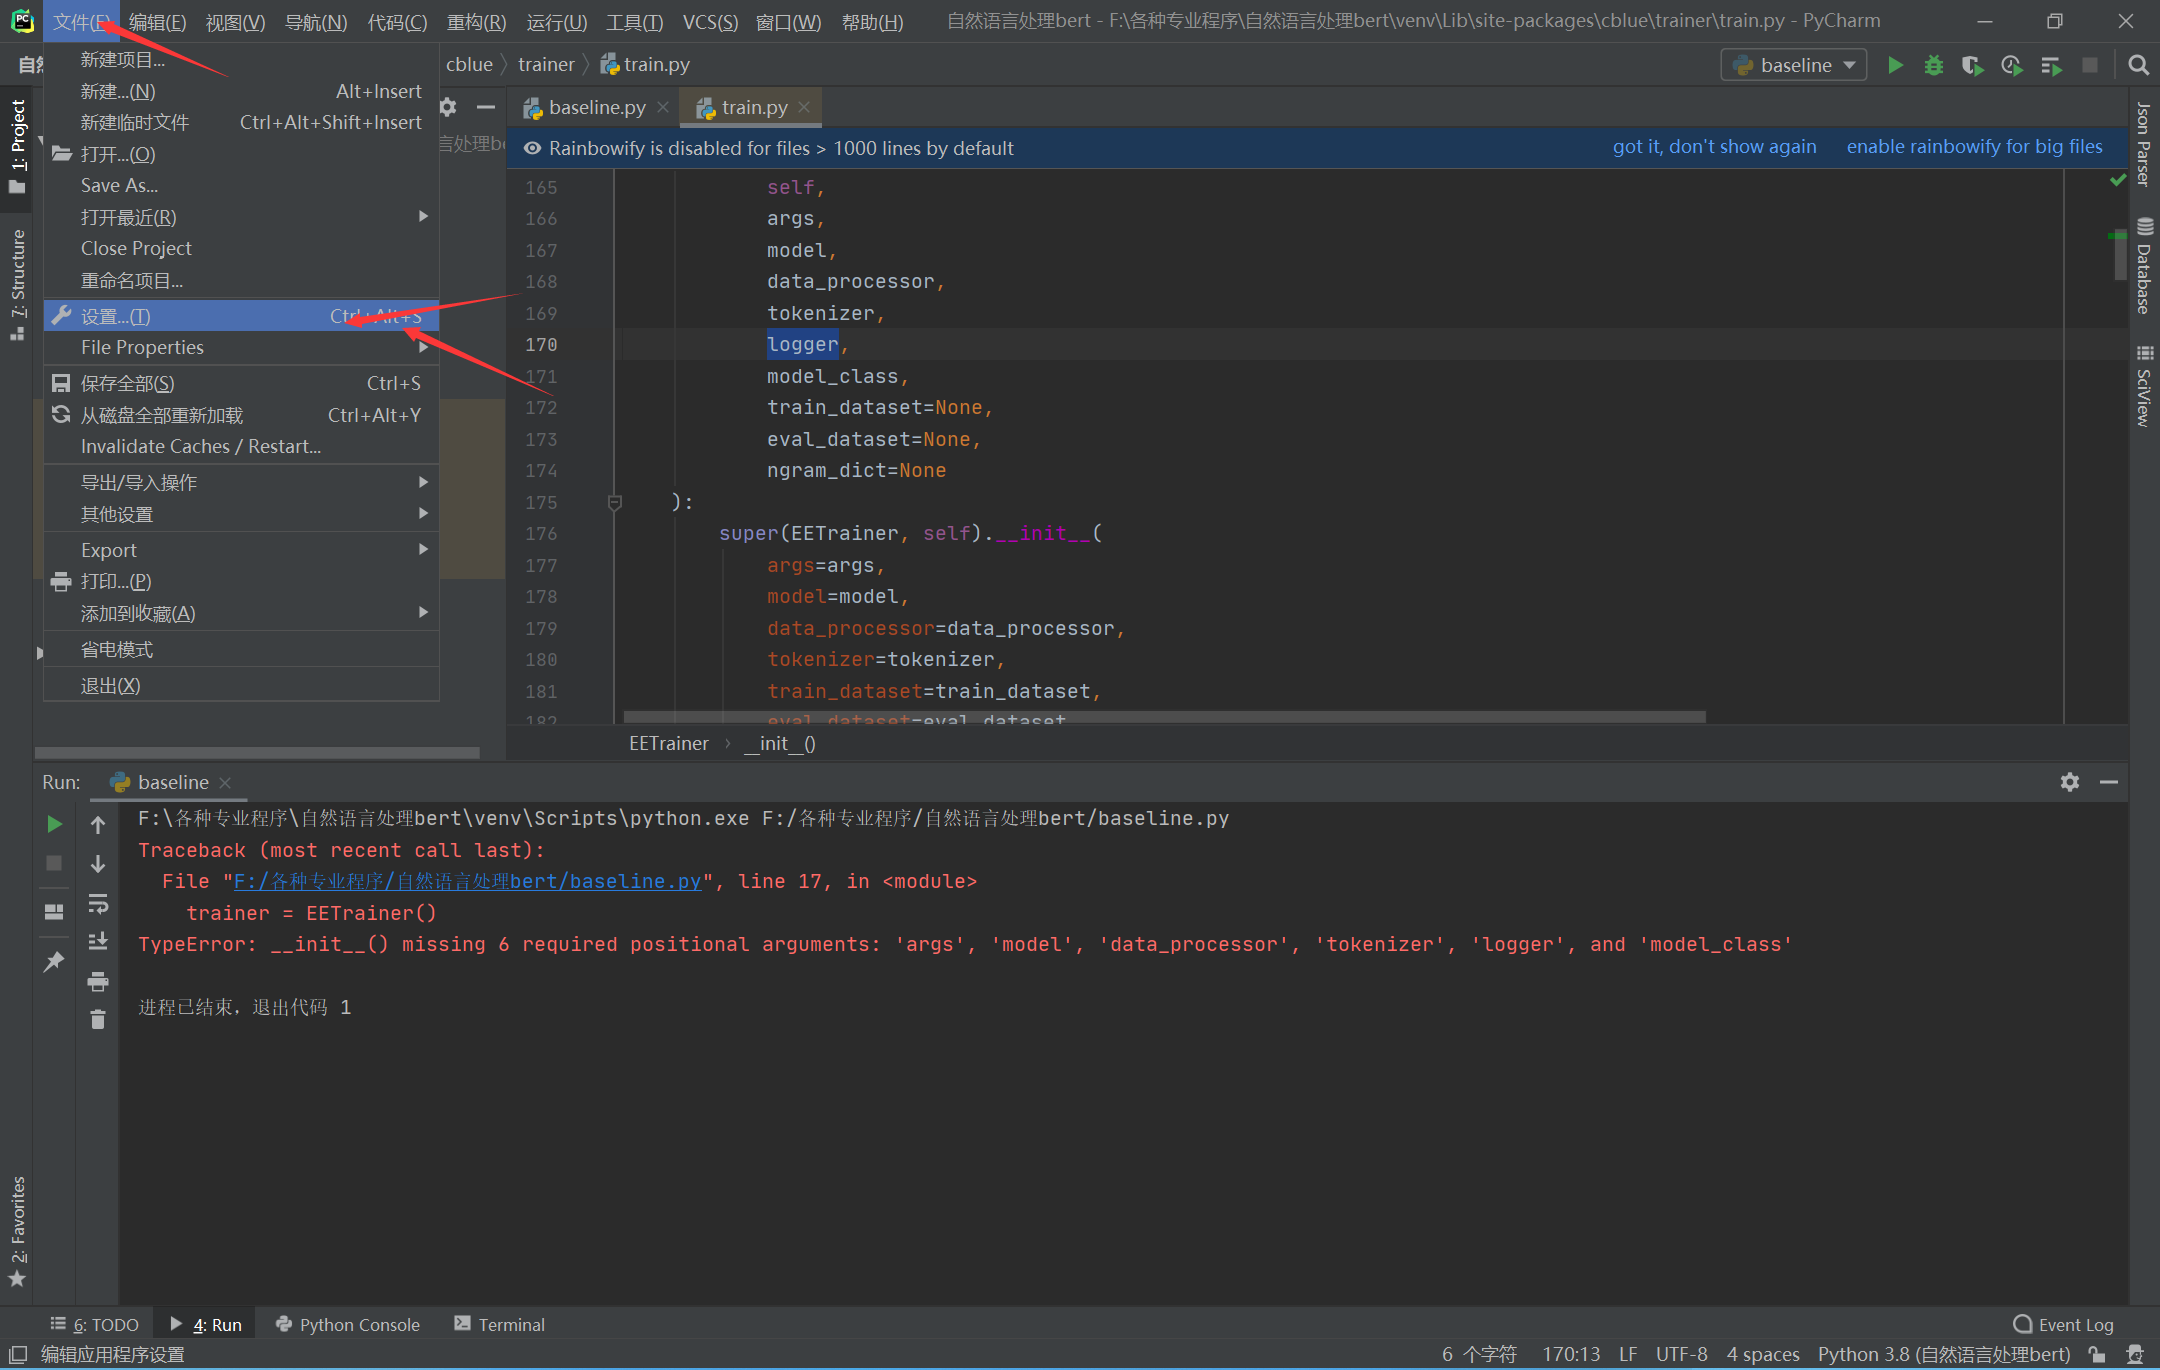Click the green Run baseline button in toolbar

pos(1894,65)
